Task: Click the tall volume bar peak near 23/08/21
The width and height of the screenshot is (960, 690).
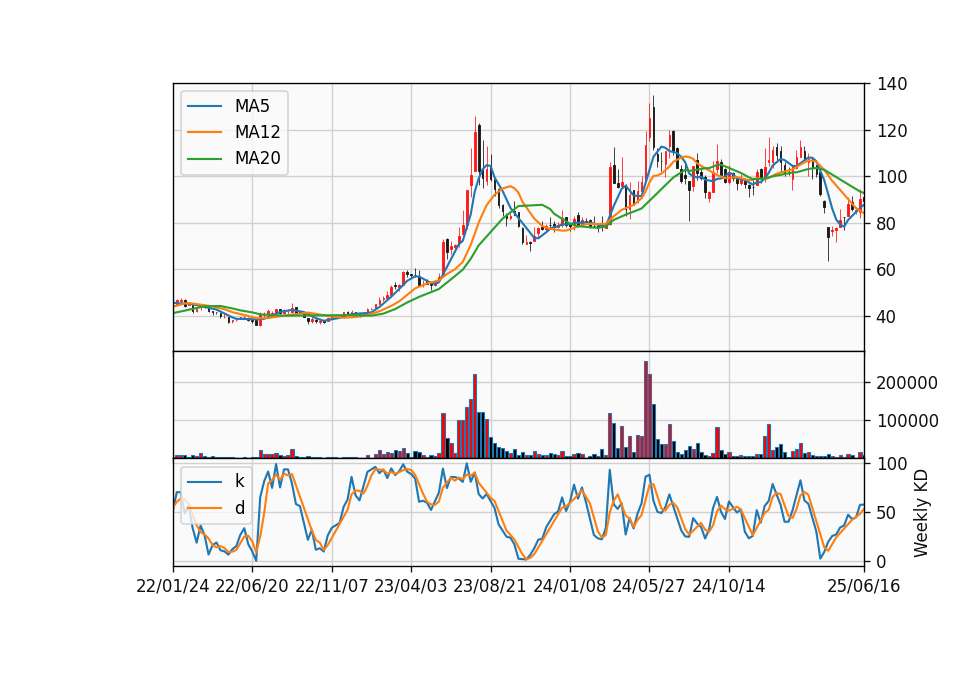Action: [475, 416]
